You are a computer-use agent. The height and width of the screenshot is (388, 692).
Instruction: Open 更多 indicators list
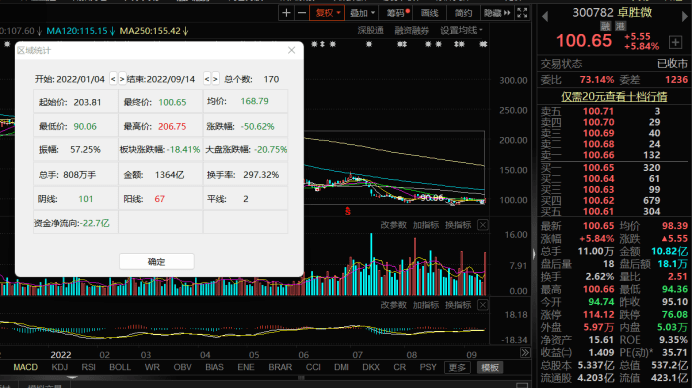click(x=457, y=368)
